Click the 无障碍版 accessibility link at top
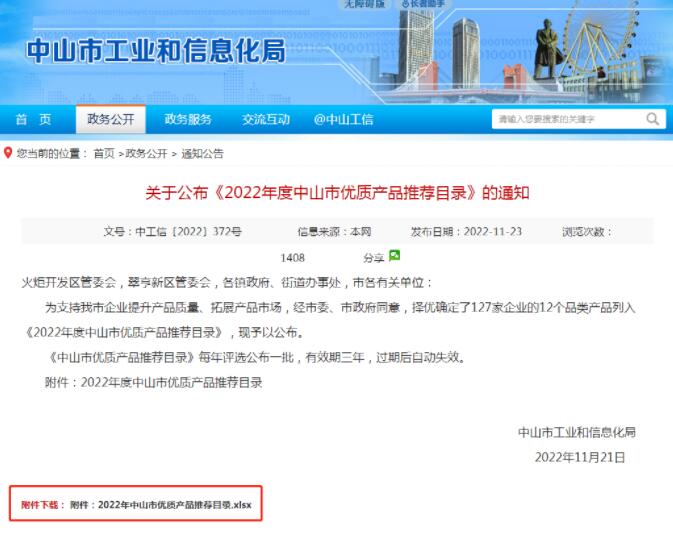Screen dimensions: 673x540 364,5
